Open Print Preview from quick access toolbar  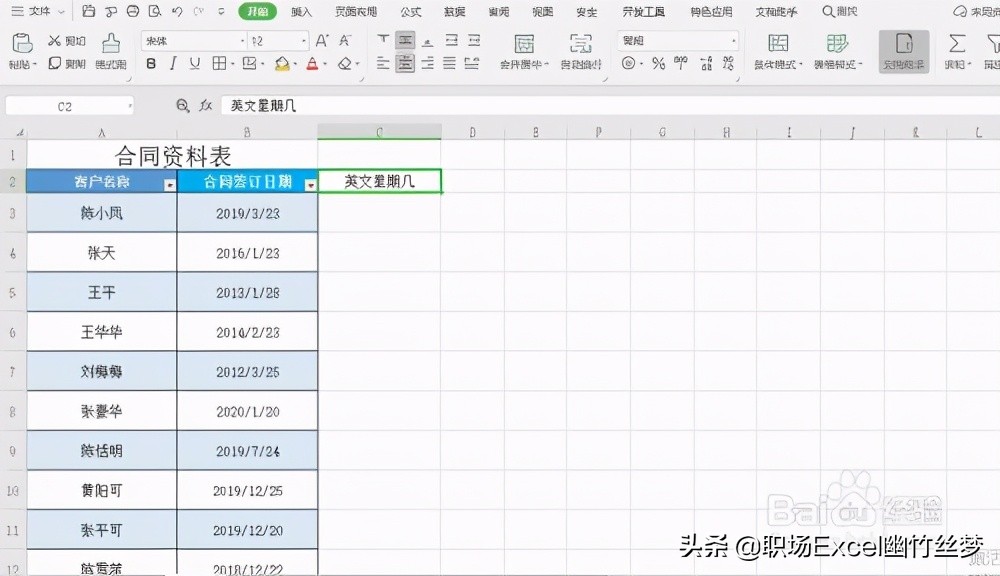pyautogui.click(x=155, y=11)
